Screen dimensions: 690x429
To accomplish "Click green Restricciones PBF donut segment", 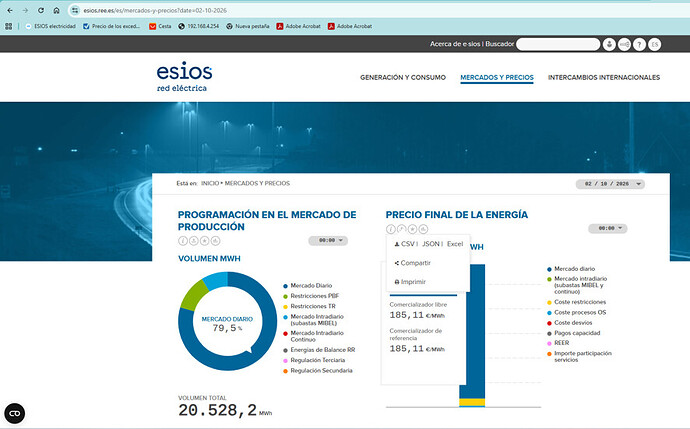I will [194, 295].
